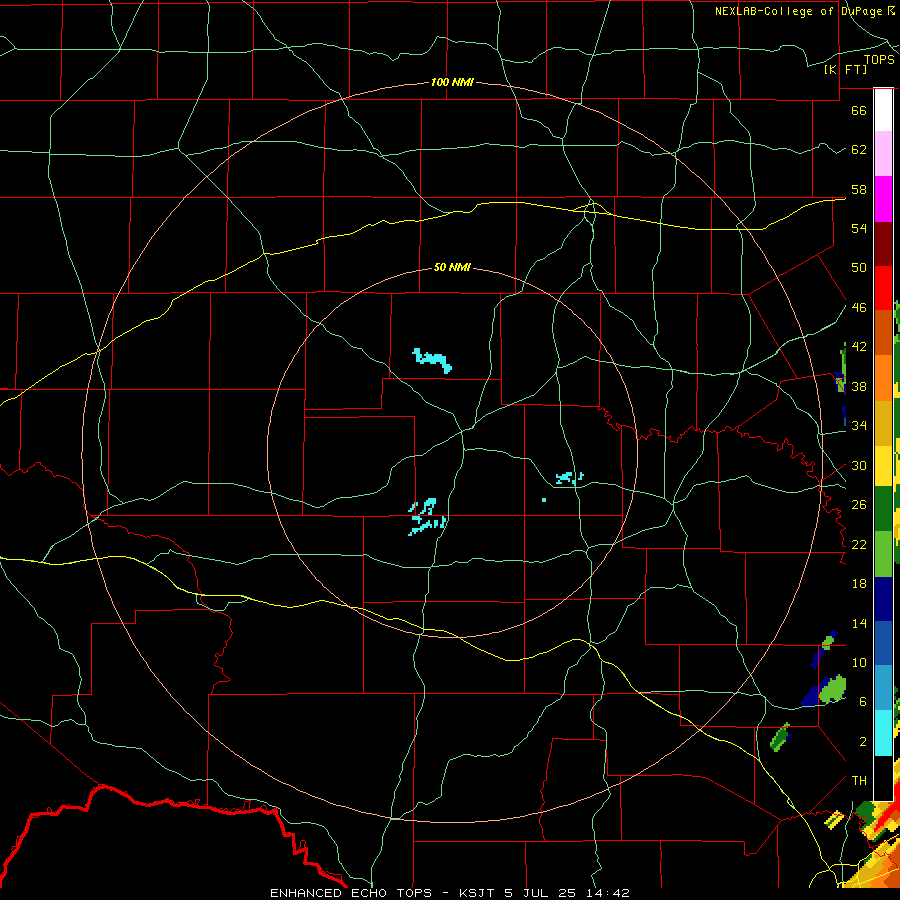The image size is (900, 900).
Task: Click the 58 value on the legend scale
Action: click(x=859, y=189)
